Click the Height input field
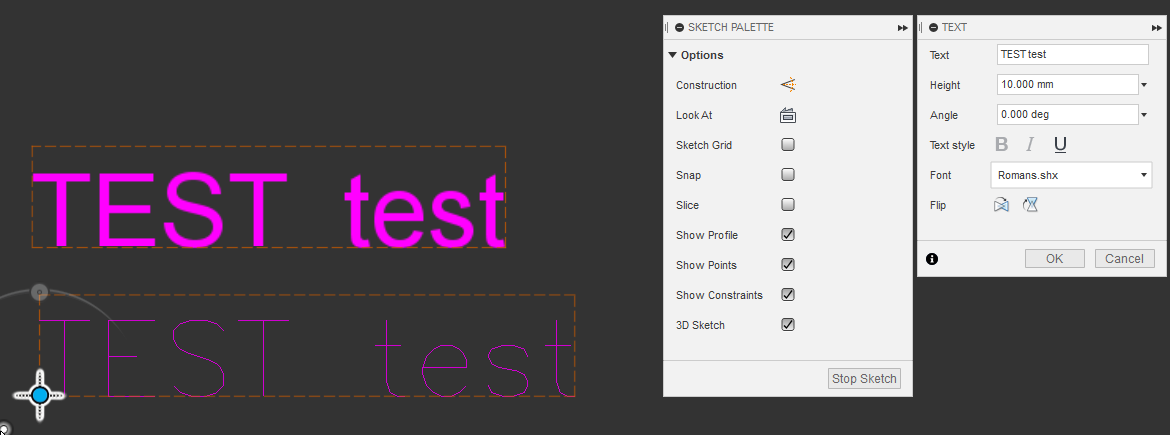 [x=1067, y=85]
